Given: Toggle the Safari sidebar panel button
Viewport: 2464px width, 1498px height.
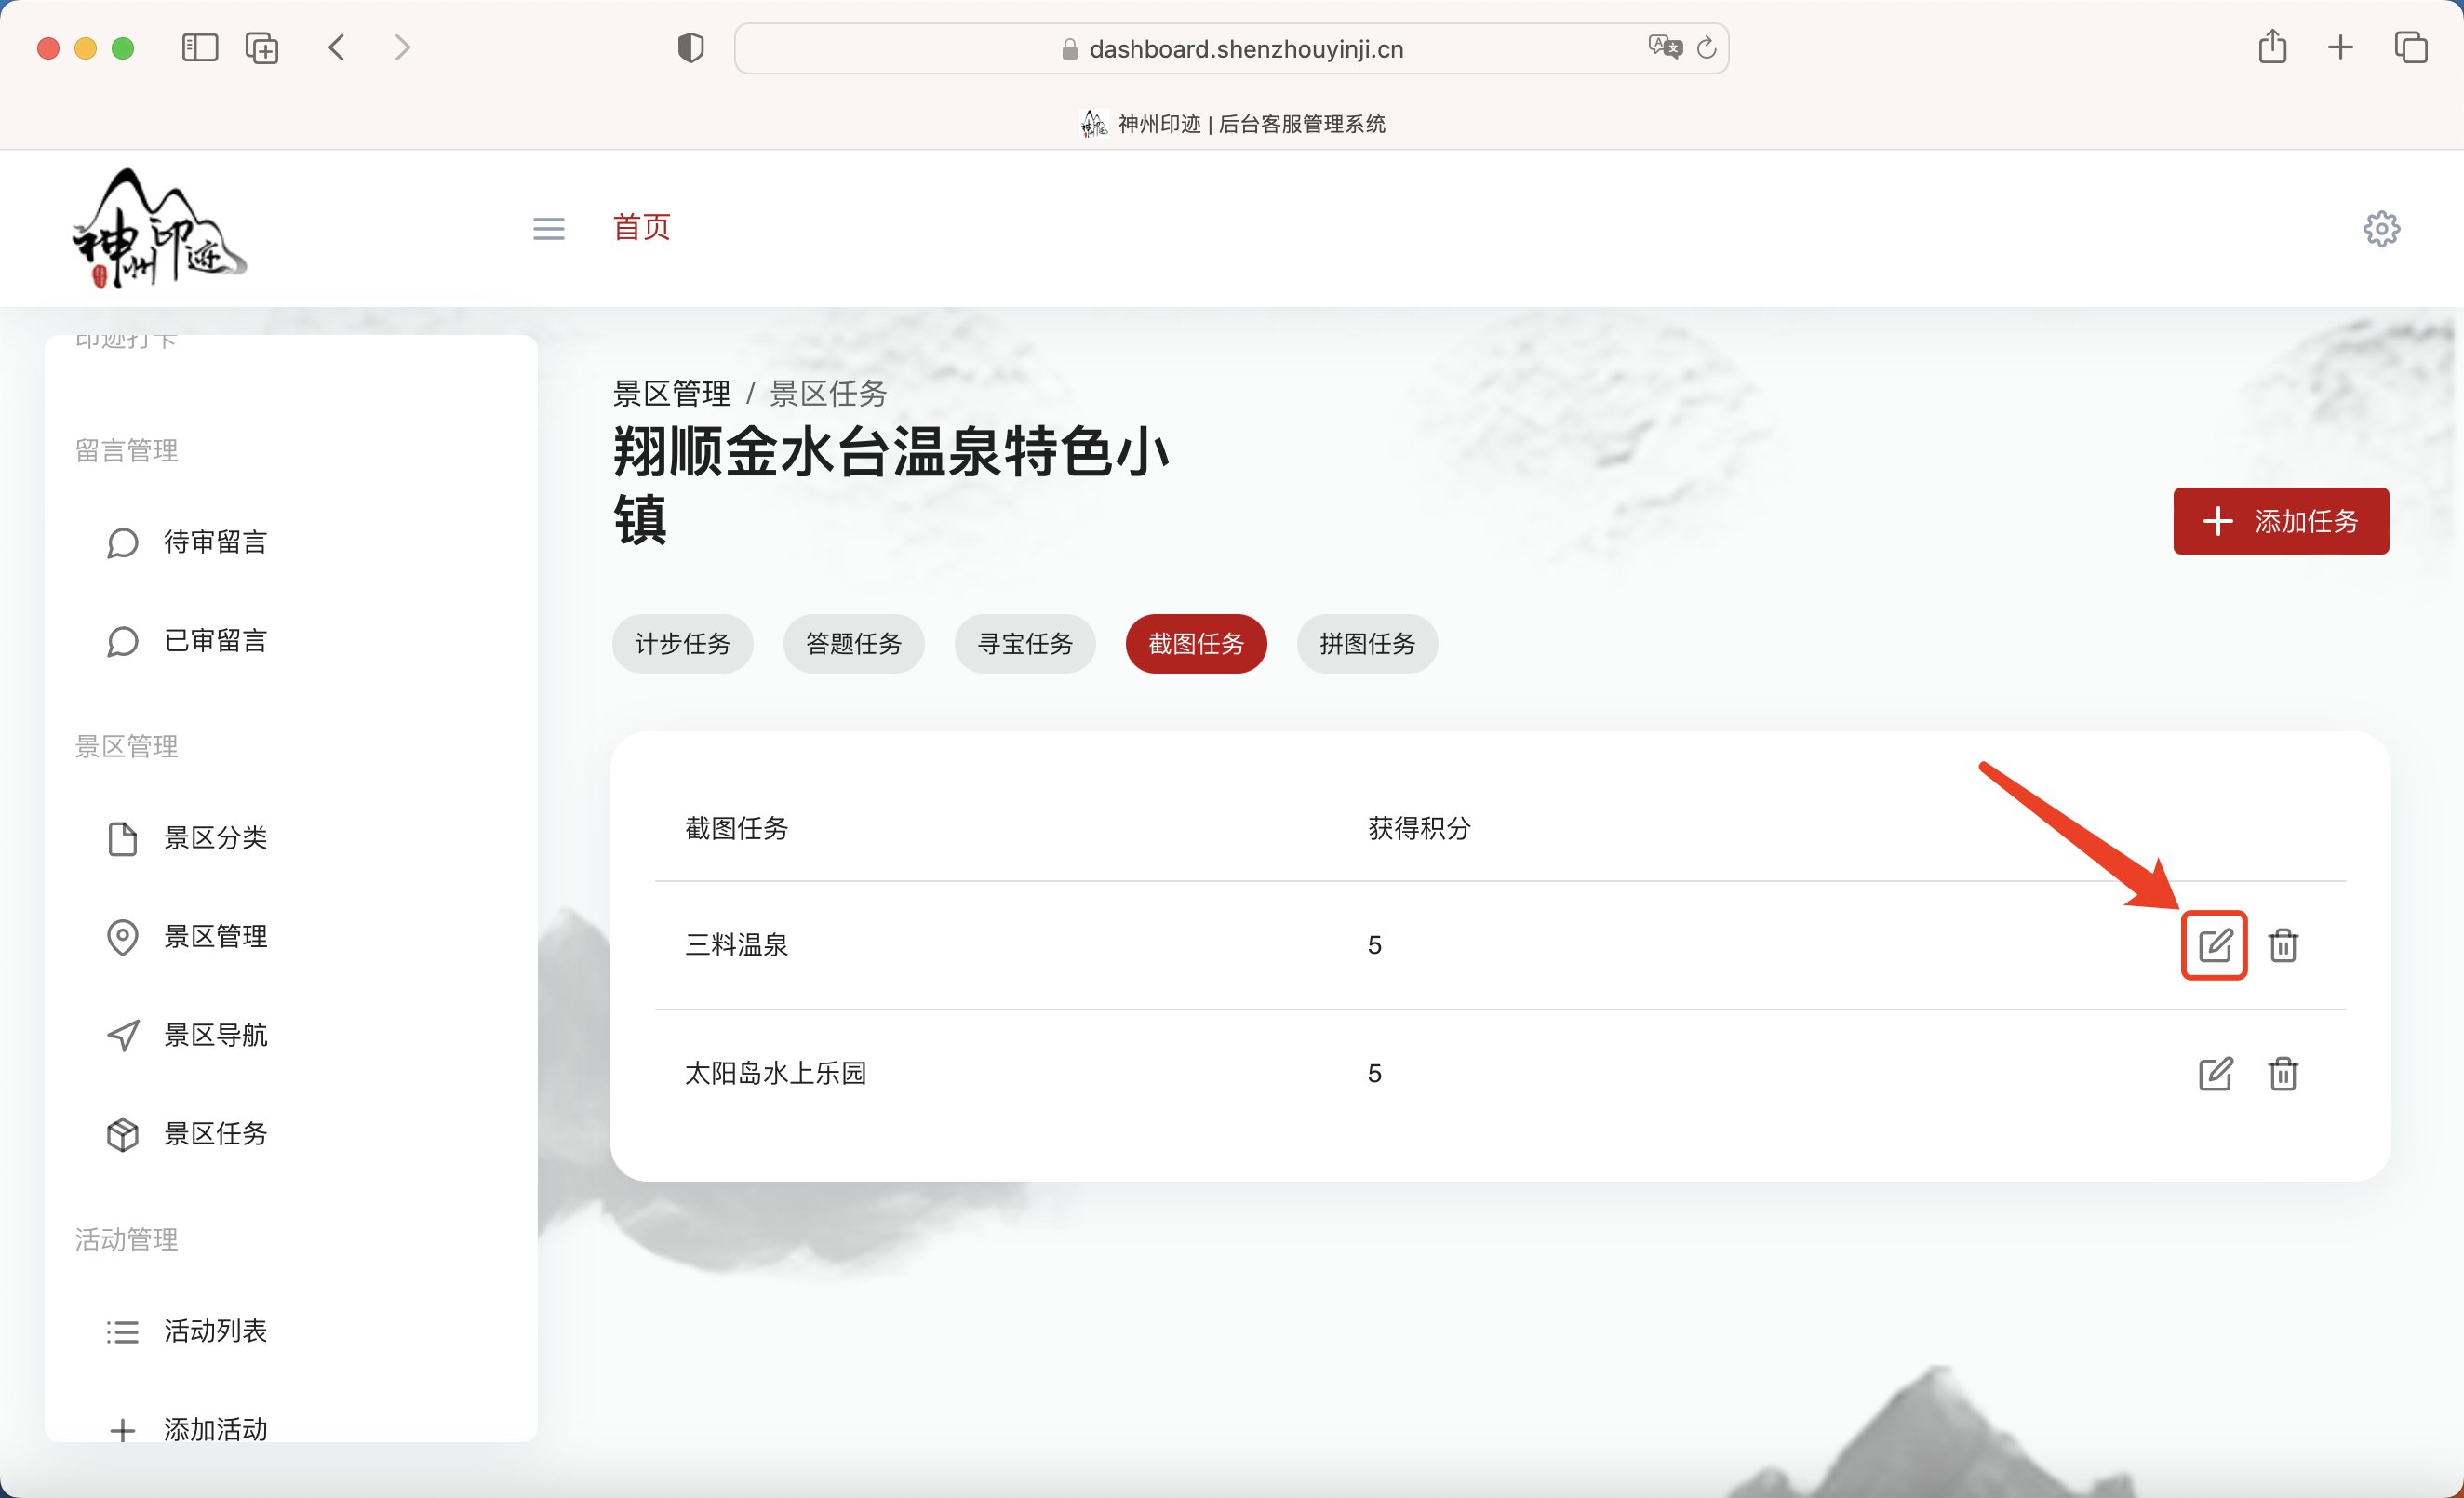Looking at the screenshot, I should (x=199, y=47).
